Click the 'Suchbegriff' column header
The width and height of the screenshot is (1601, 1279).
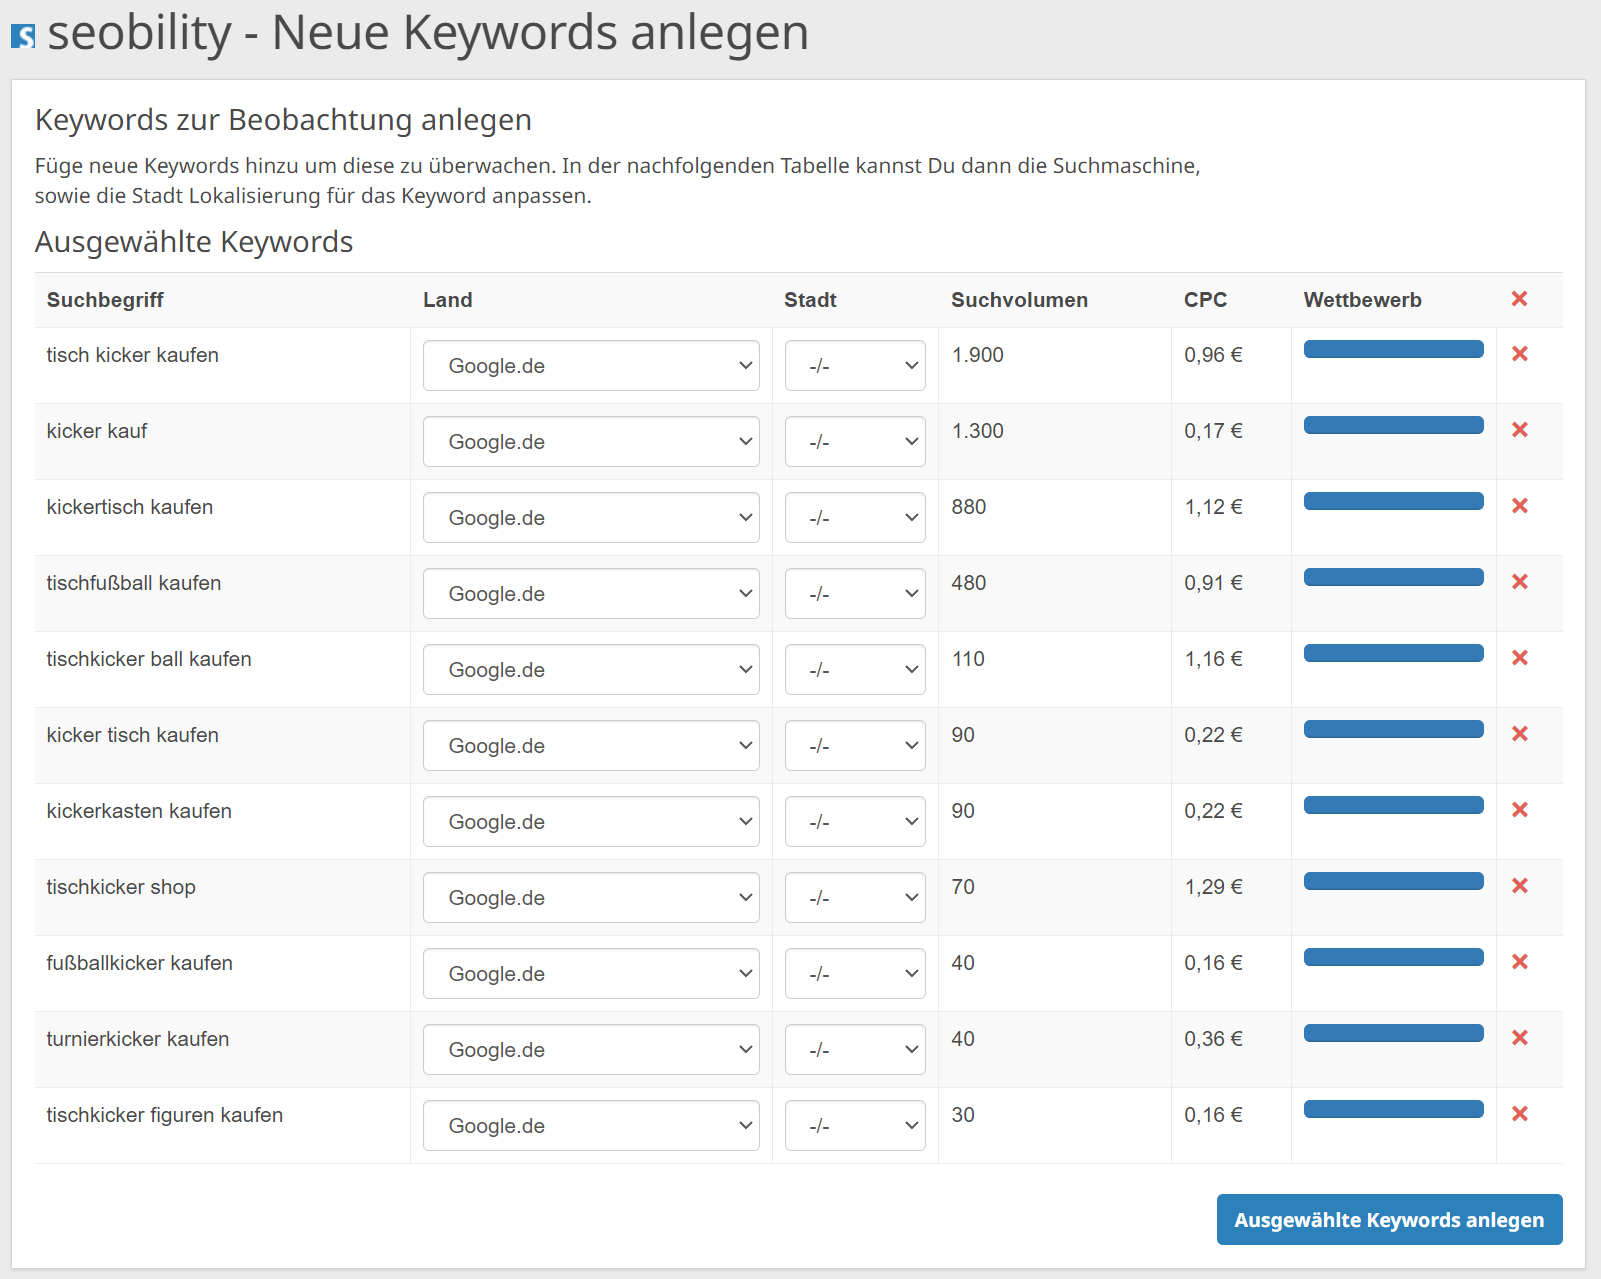pyautogui.click(x=105, y=300)
